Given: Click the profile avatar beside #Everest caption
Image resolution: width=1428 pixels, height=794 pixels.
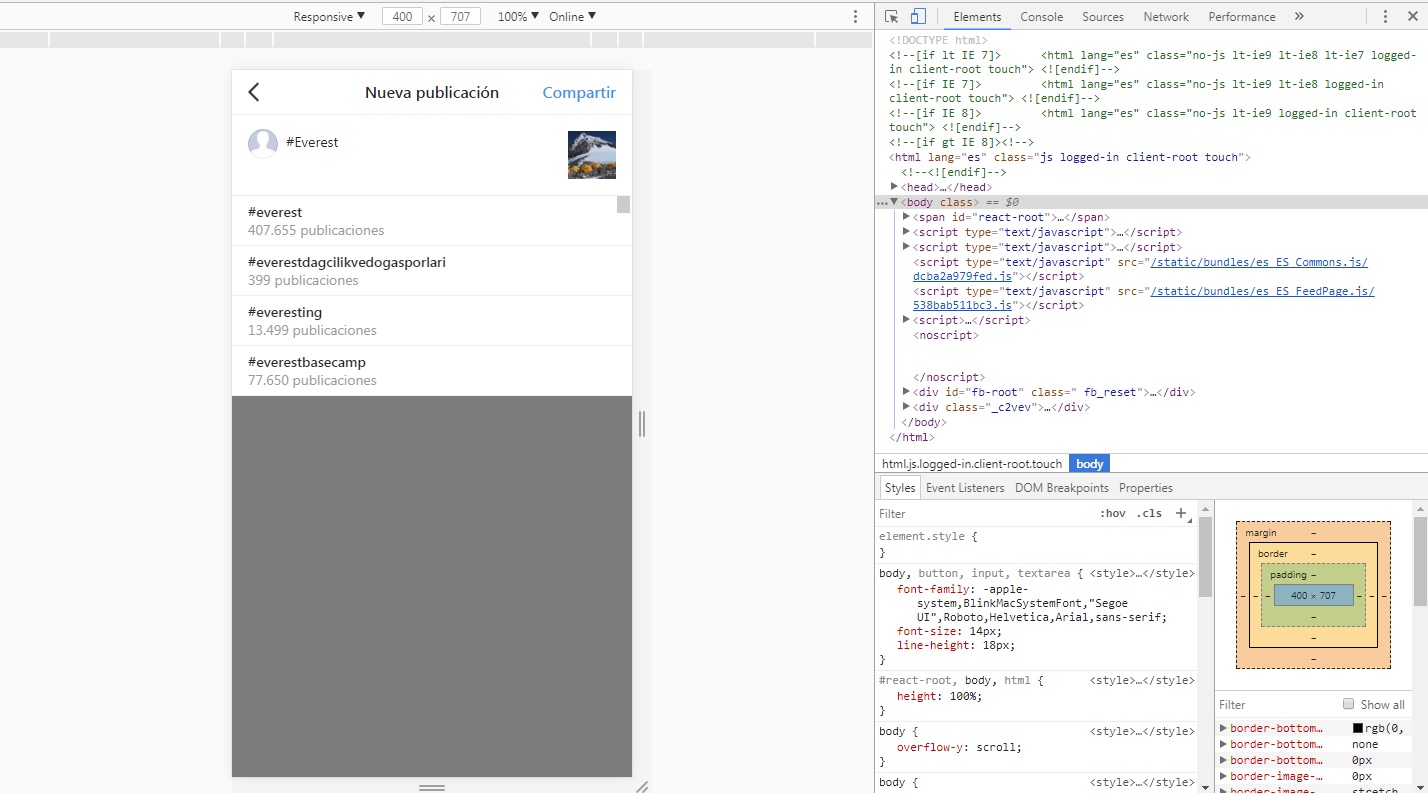Looking at the screenshot, I should (263, 143).
